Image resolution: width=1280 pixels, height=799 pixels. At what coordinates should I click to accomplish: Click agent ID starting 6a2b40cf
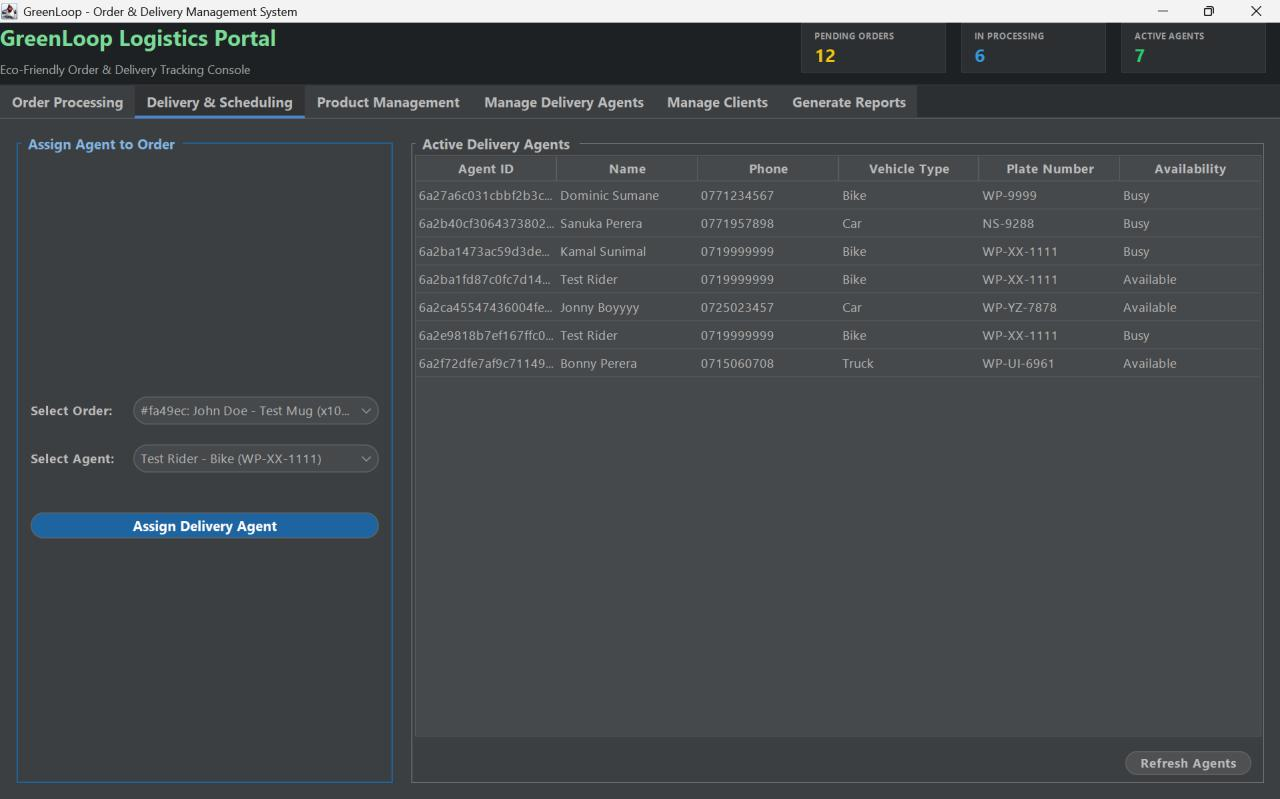[486, 224]
